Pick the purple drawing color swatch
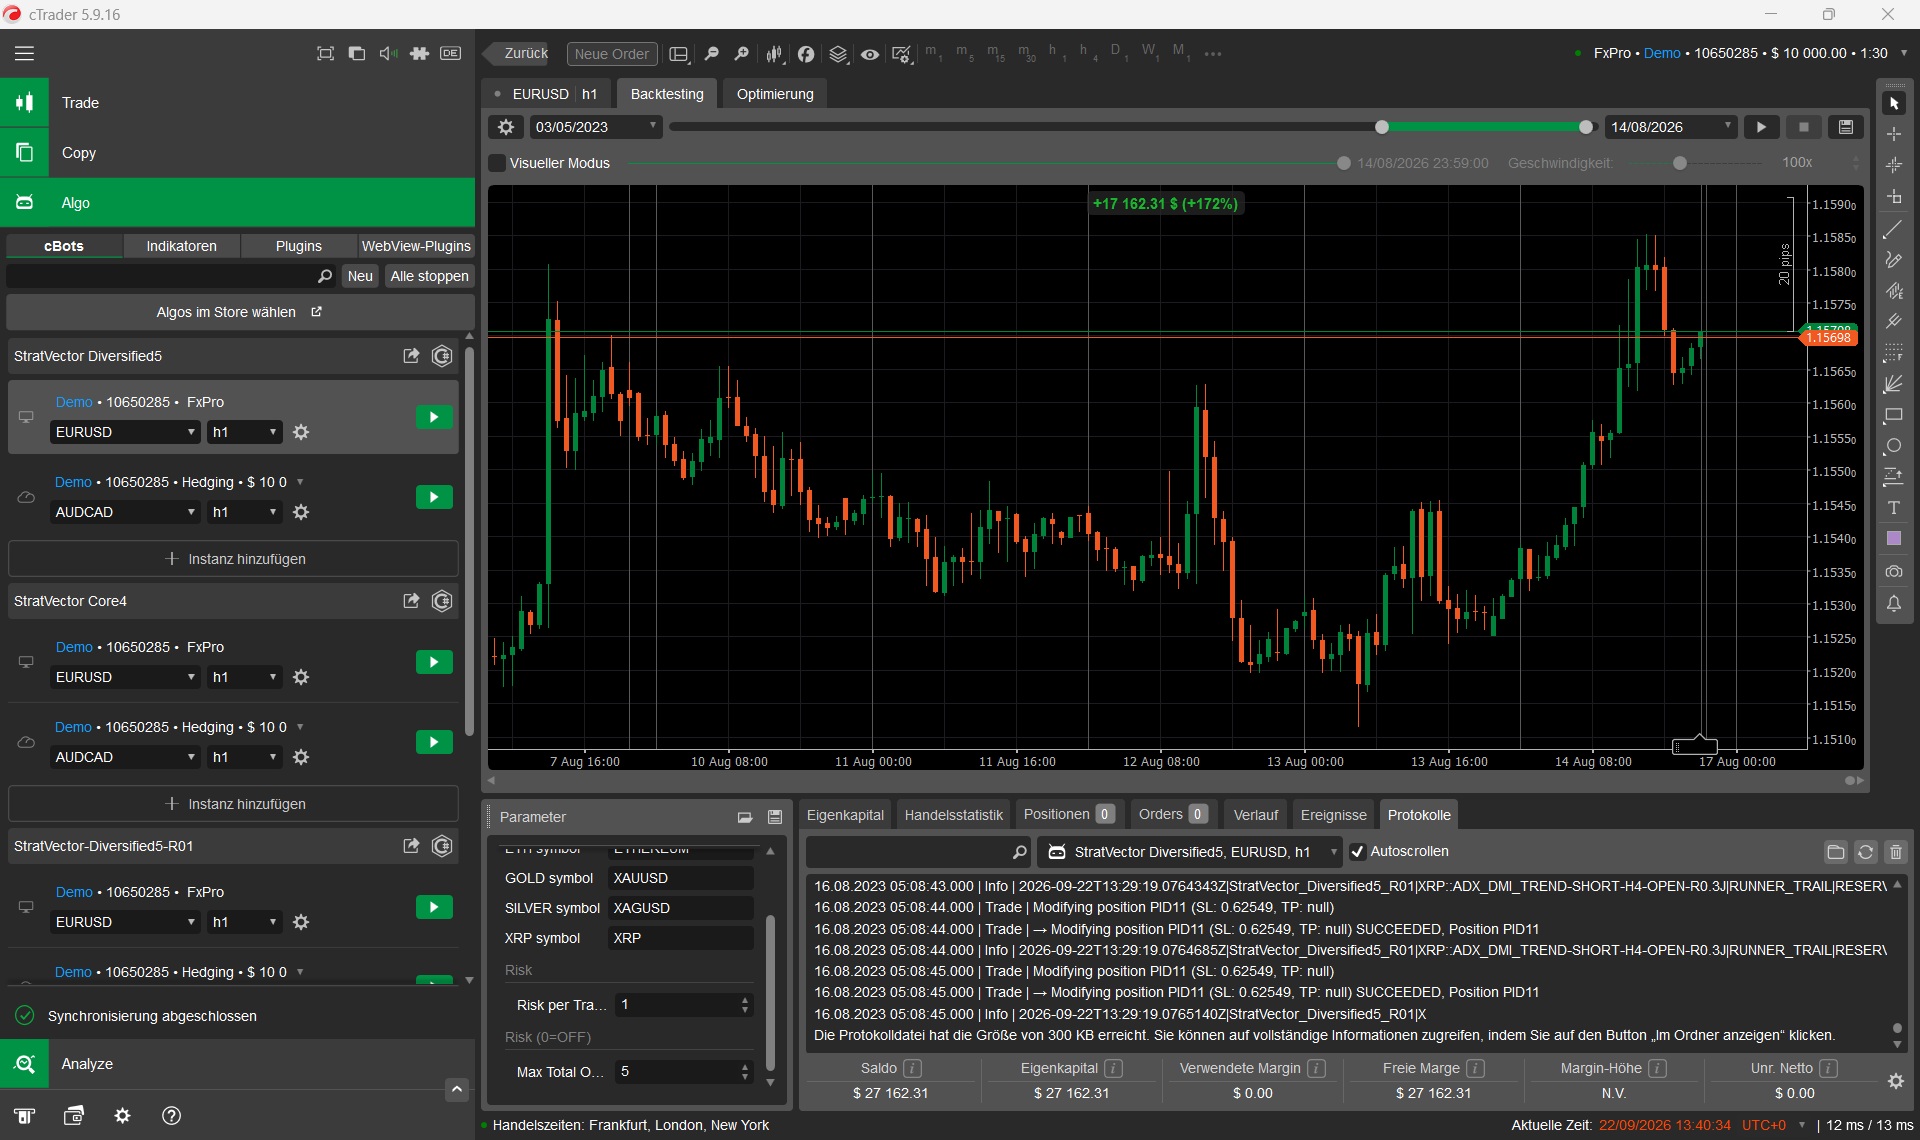Image resolution: width=1920 pixels, height=1140 pixels. point(1893,539)
